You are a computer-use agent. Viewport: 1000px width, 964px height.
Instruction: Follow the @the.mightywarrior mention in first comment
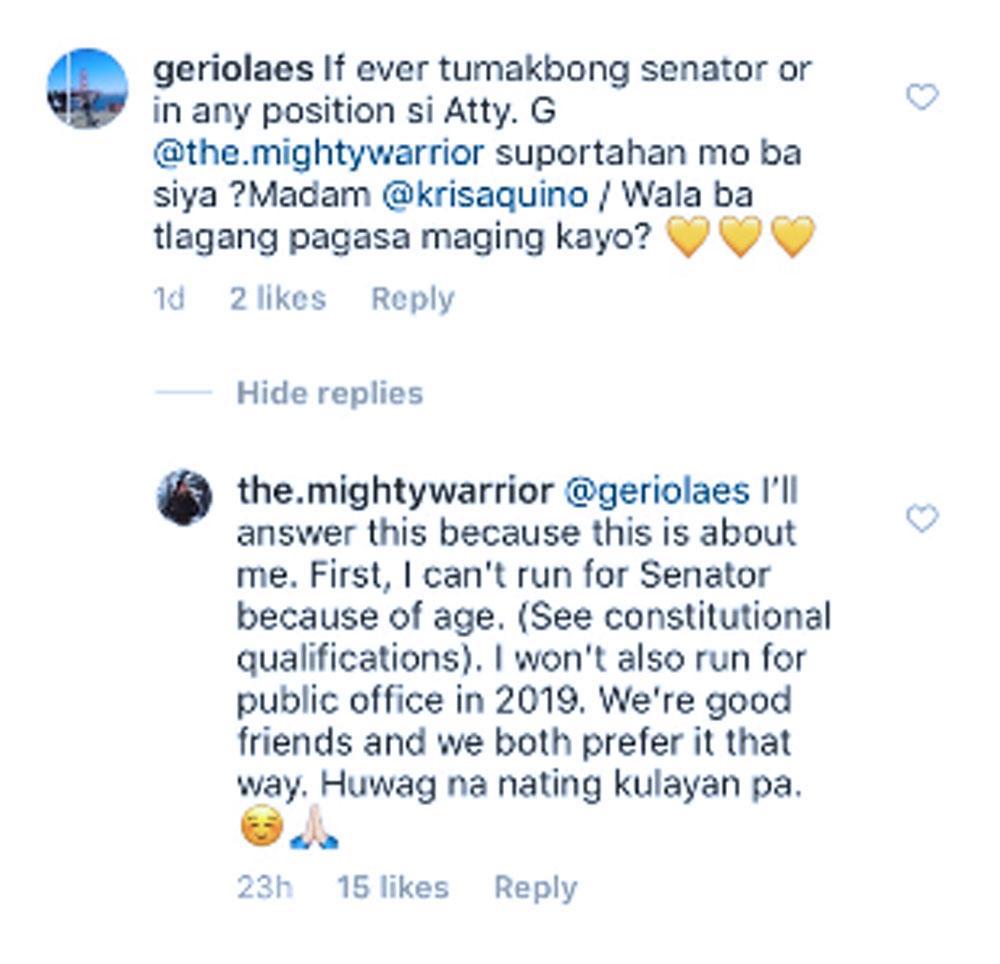[318, 154]
